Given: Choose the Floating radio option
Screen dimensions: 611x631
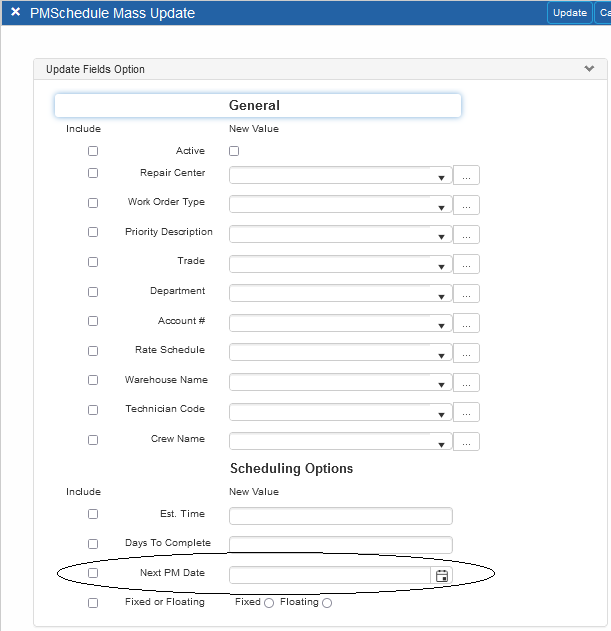Looking at the screenshot, I should click(x=327, y=603).
